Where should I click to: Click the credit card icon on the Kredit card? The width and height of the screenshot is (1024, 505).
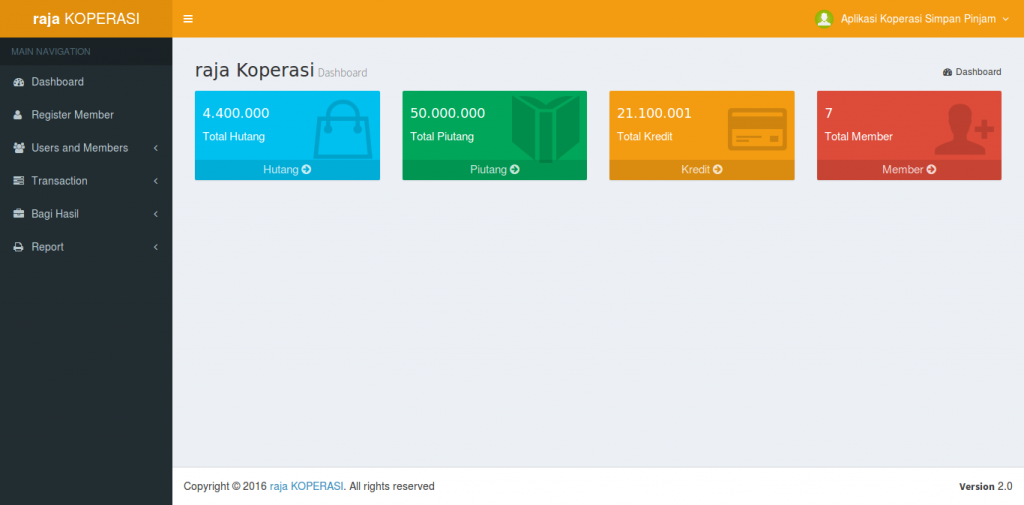[758, 129]
